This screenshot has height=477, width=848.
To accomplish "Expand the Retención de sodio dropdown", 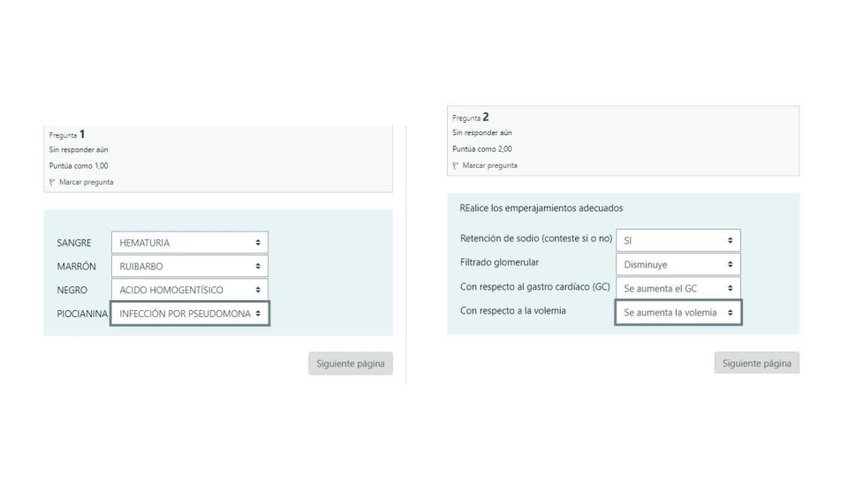I will (677, 240).
